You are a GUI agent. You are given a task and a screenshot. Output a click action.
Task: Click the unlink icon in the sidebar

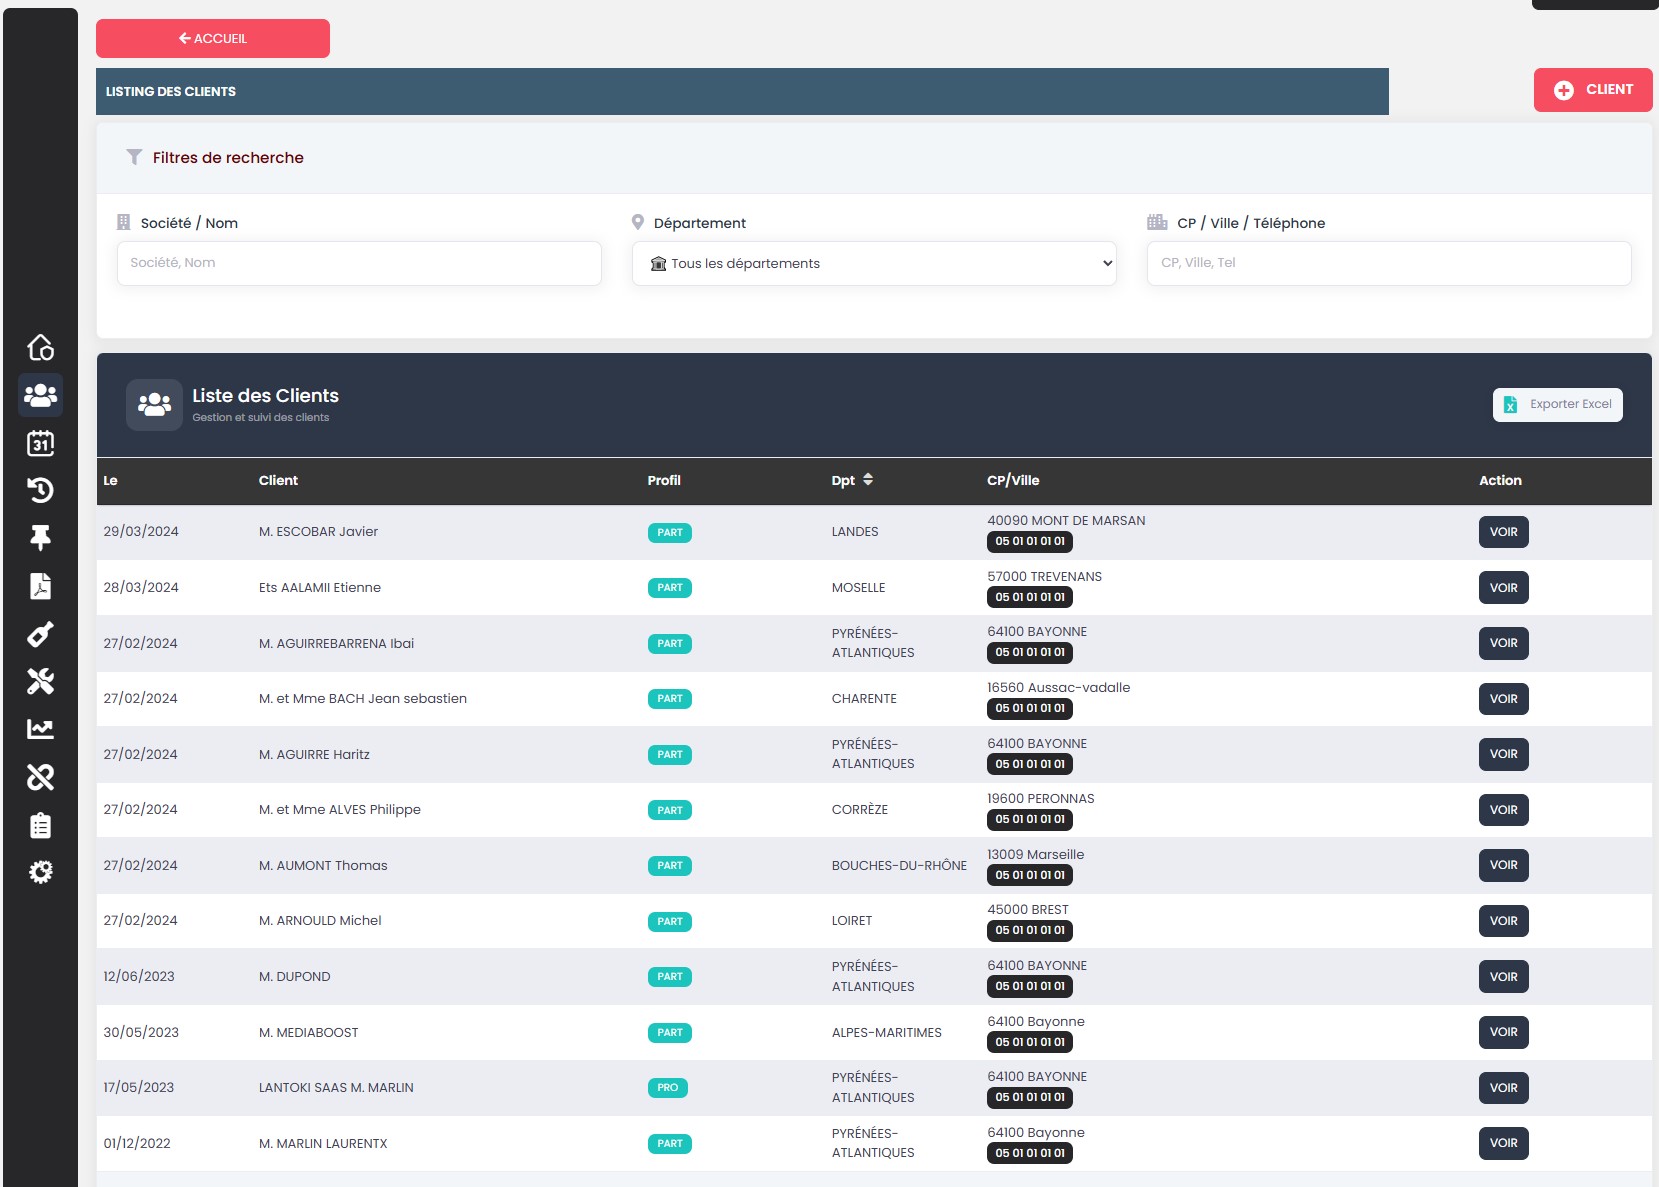[x=40, y=777]
